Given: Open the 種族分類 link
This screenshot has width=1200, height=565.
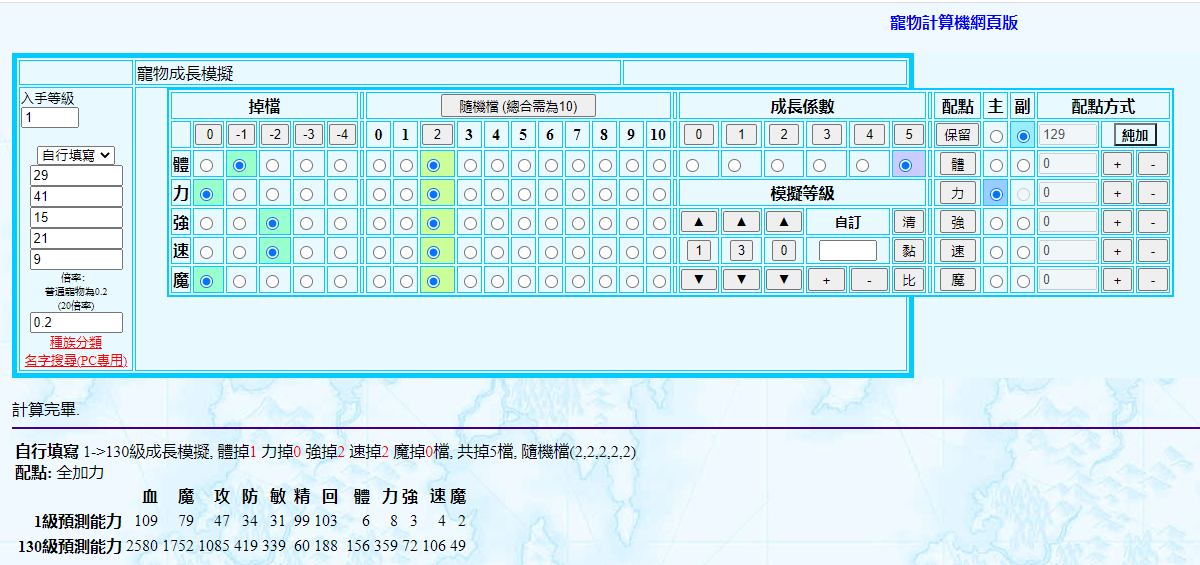Looking at the screenshot, I should pyautogui.click(x=76, y=342).
